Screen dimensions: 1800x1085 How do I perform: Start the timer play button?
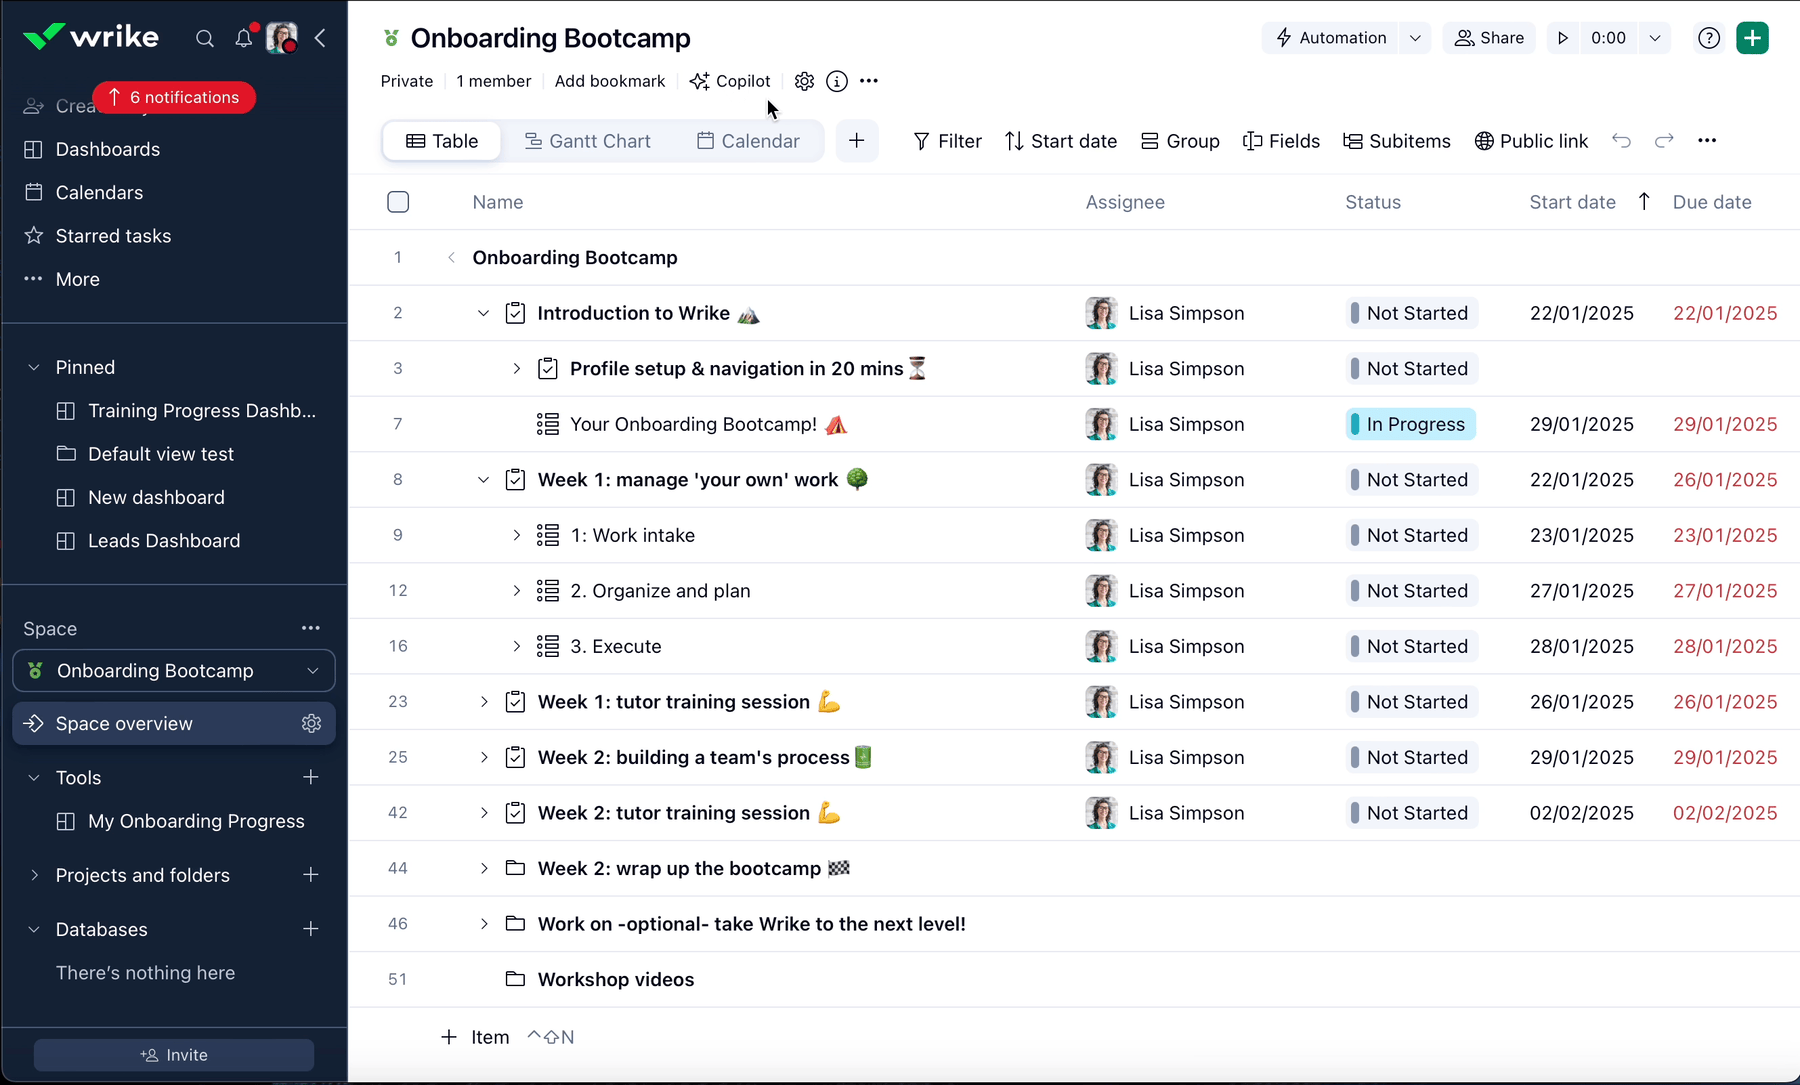(x=1562, y=38)
